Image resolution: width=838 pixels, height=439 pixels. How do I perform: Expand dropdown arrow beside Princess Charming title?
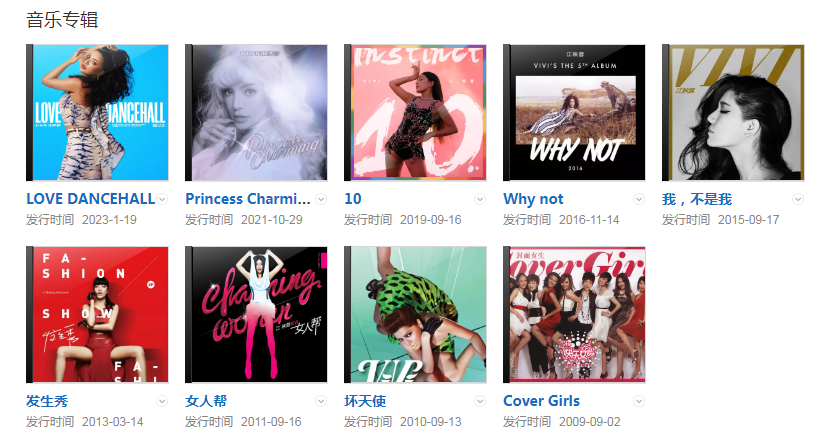coord(321,199)
